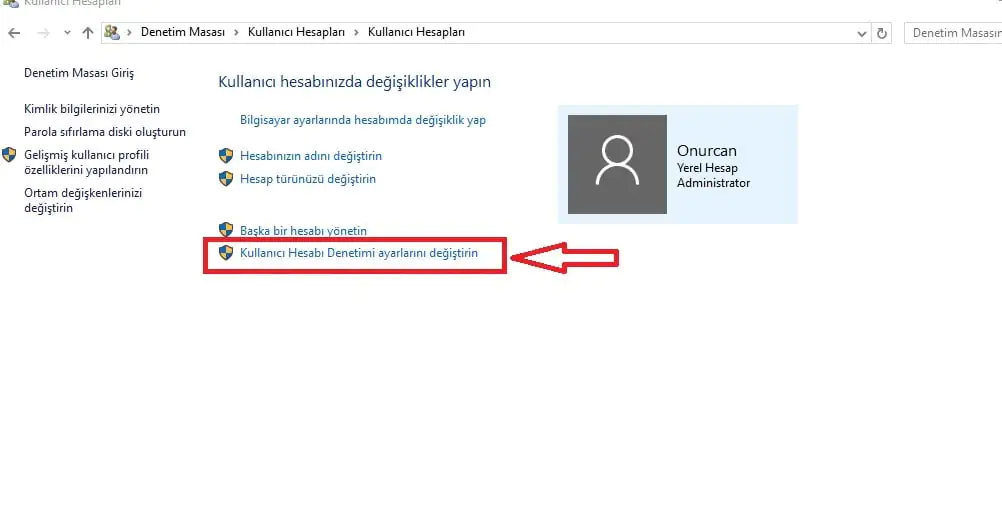Open Bilgisayar ayarlarında hesabımda değişiklik yap
This screenshot has height=516, width=1002.
(363, 120)
